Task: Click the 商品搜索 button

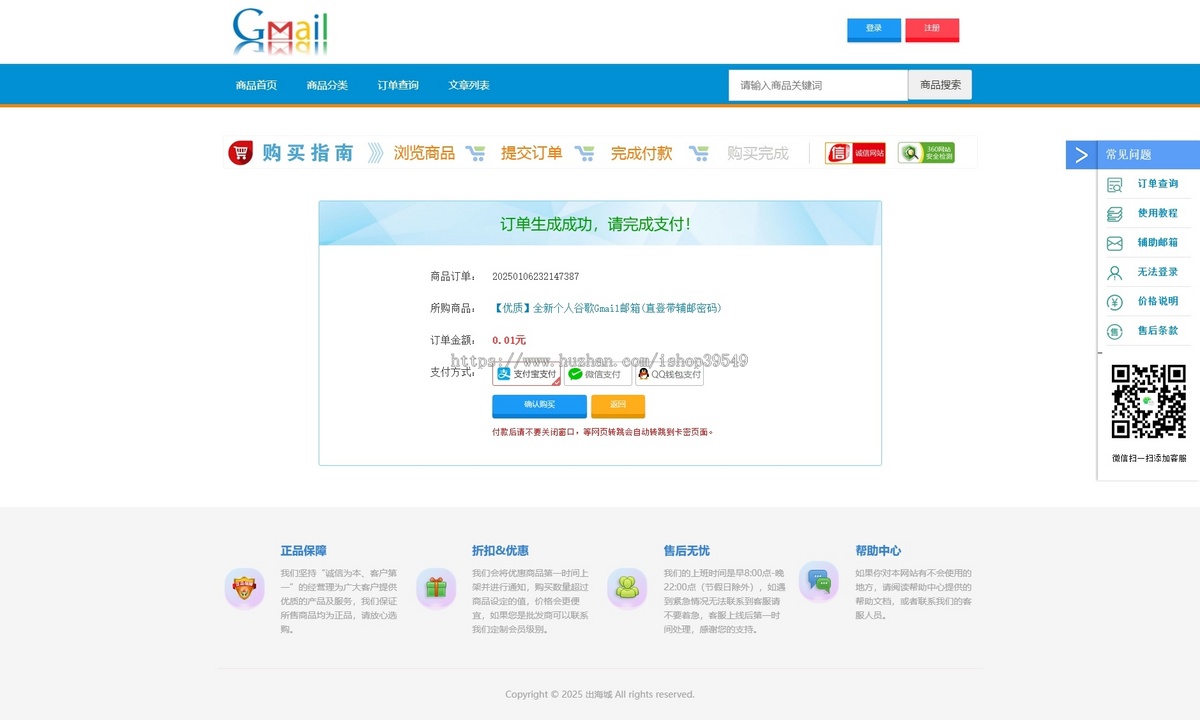Action: point(940,85)
